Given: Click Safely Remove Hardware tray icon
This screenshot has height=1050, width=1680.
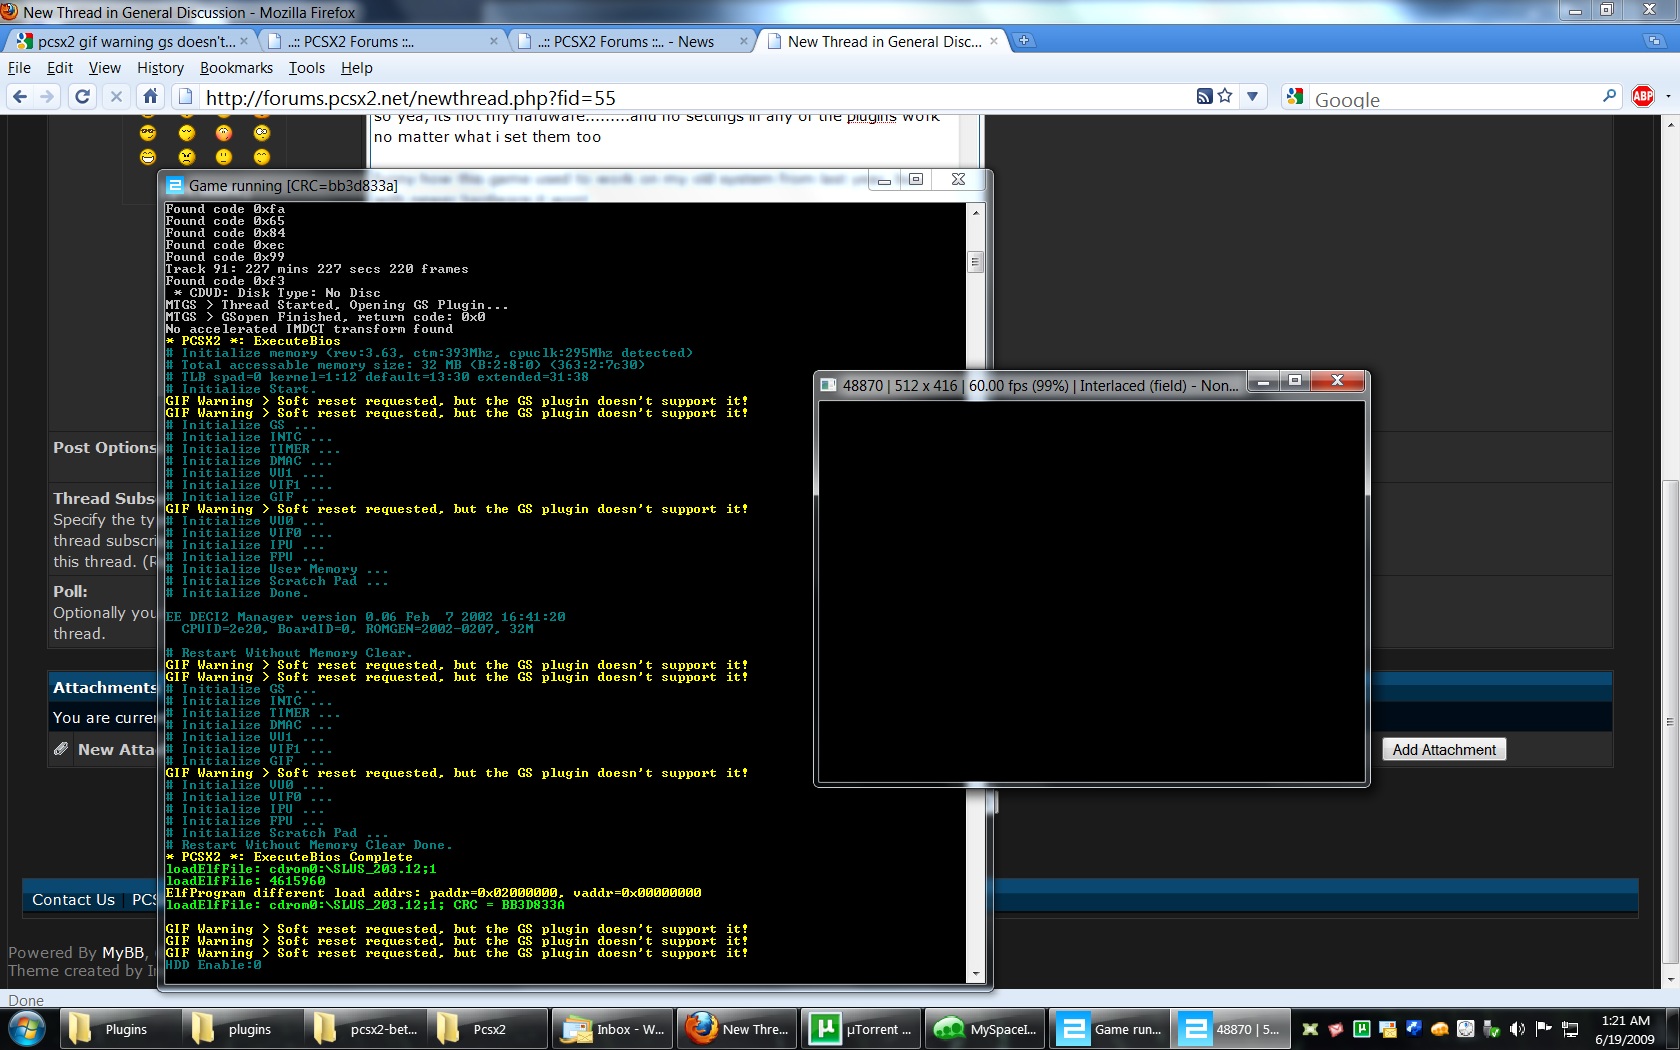Looking at the screenshot, I should tap(1491, 1028).
